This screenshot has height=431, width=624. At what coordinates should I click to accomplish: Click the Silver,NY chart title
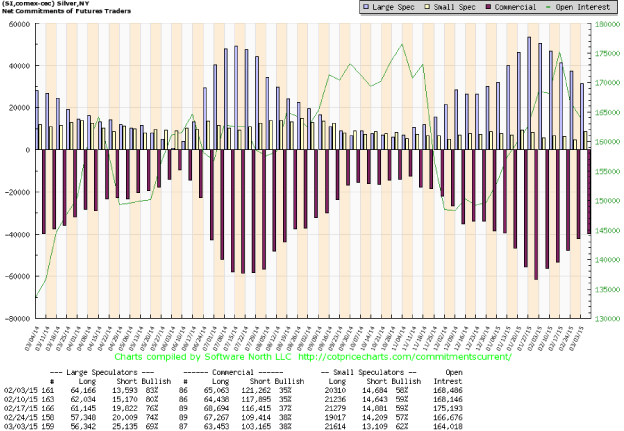coord(43,4)
